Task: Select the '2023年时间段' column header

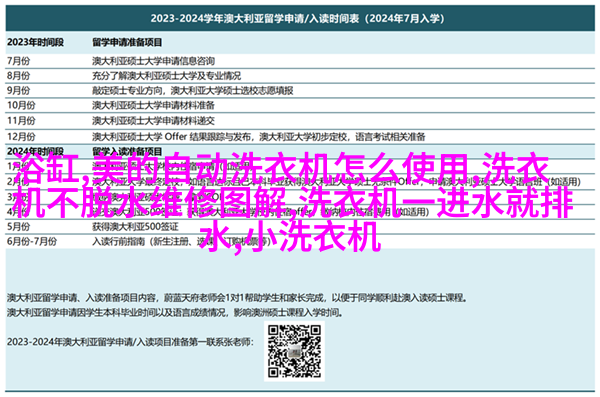Action: tap(35, 42)
